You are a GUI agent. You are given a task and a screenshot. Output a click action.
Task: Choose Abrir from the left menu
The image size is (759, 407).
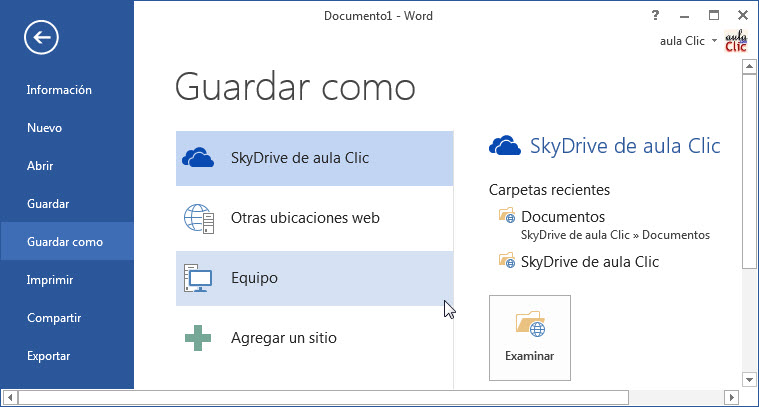(40, 166)
